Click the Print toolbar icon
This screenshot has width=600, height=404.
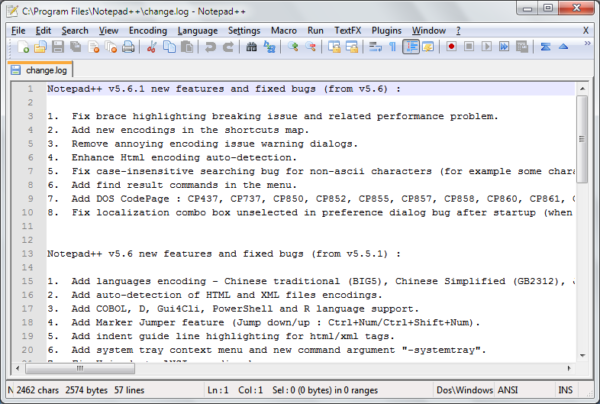coord(127,47)
